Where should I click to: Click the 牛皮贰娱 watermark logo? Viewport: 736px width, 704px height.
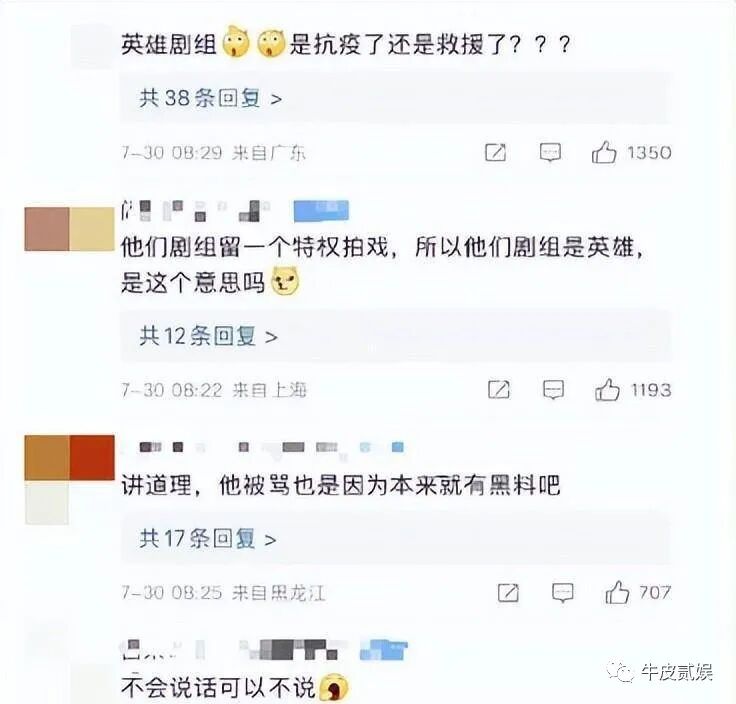coord(661,672)
